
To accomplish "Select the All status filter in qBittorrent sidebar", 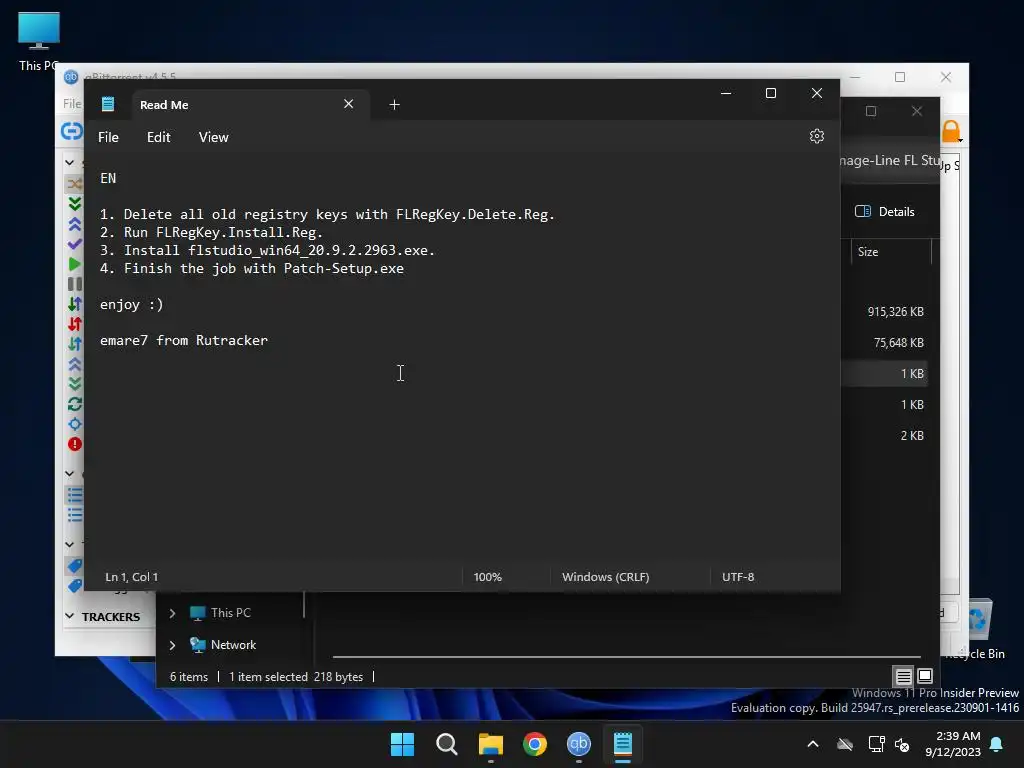I will coord(74,184).
